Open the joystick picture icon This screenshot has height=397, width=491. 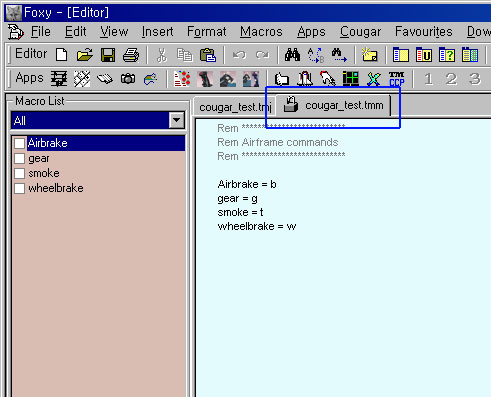coord(205,79)
